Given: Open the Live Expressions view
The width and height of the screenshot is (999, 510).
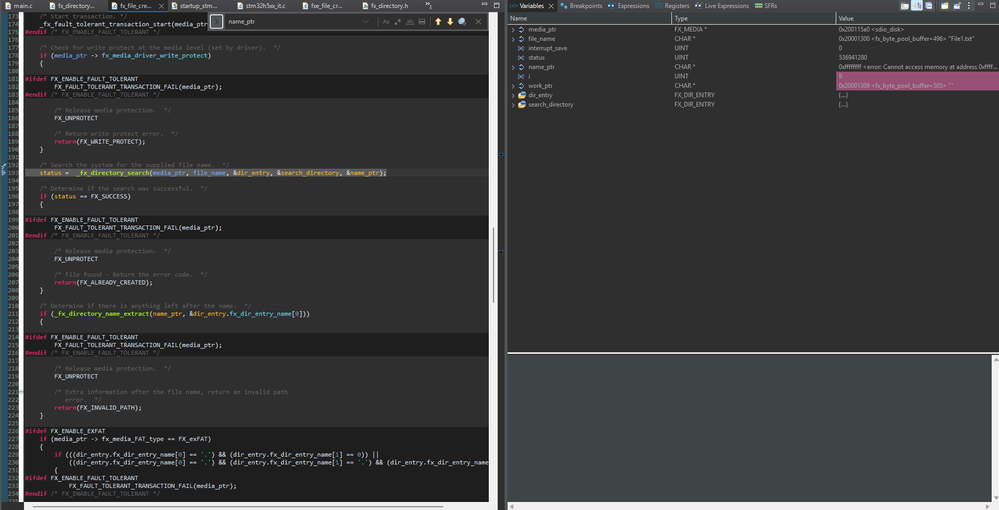Looking at the screenshot, I should pyautogui.click(x=722, y=6).
